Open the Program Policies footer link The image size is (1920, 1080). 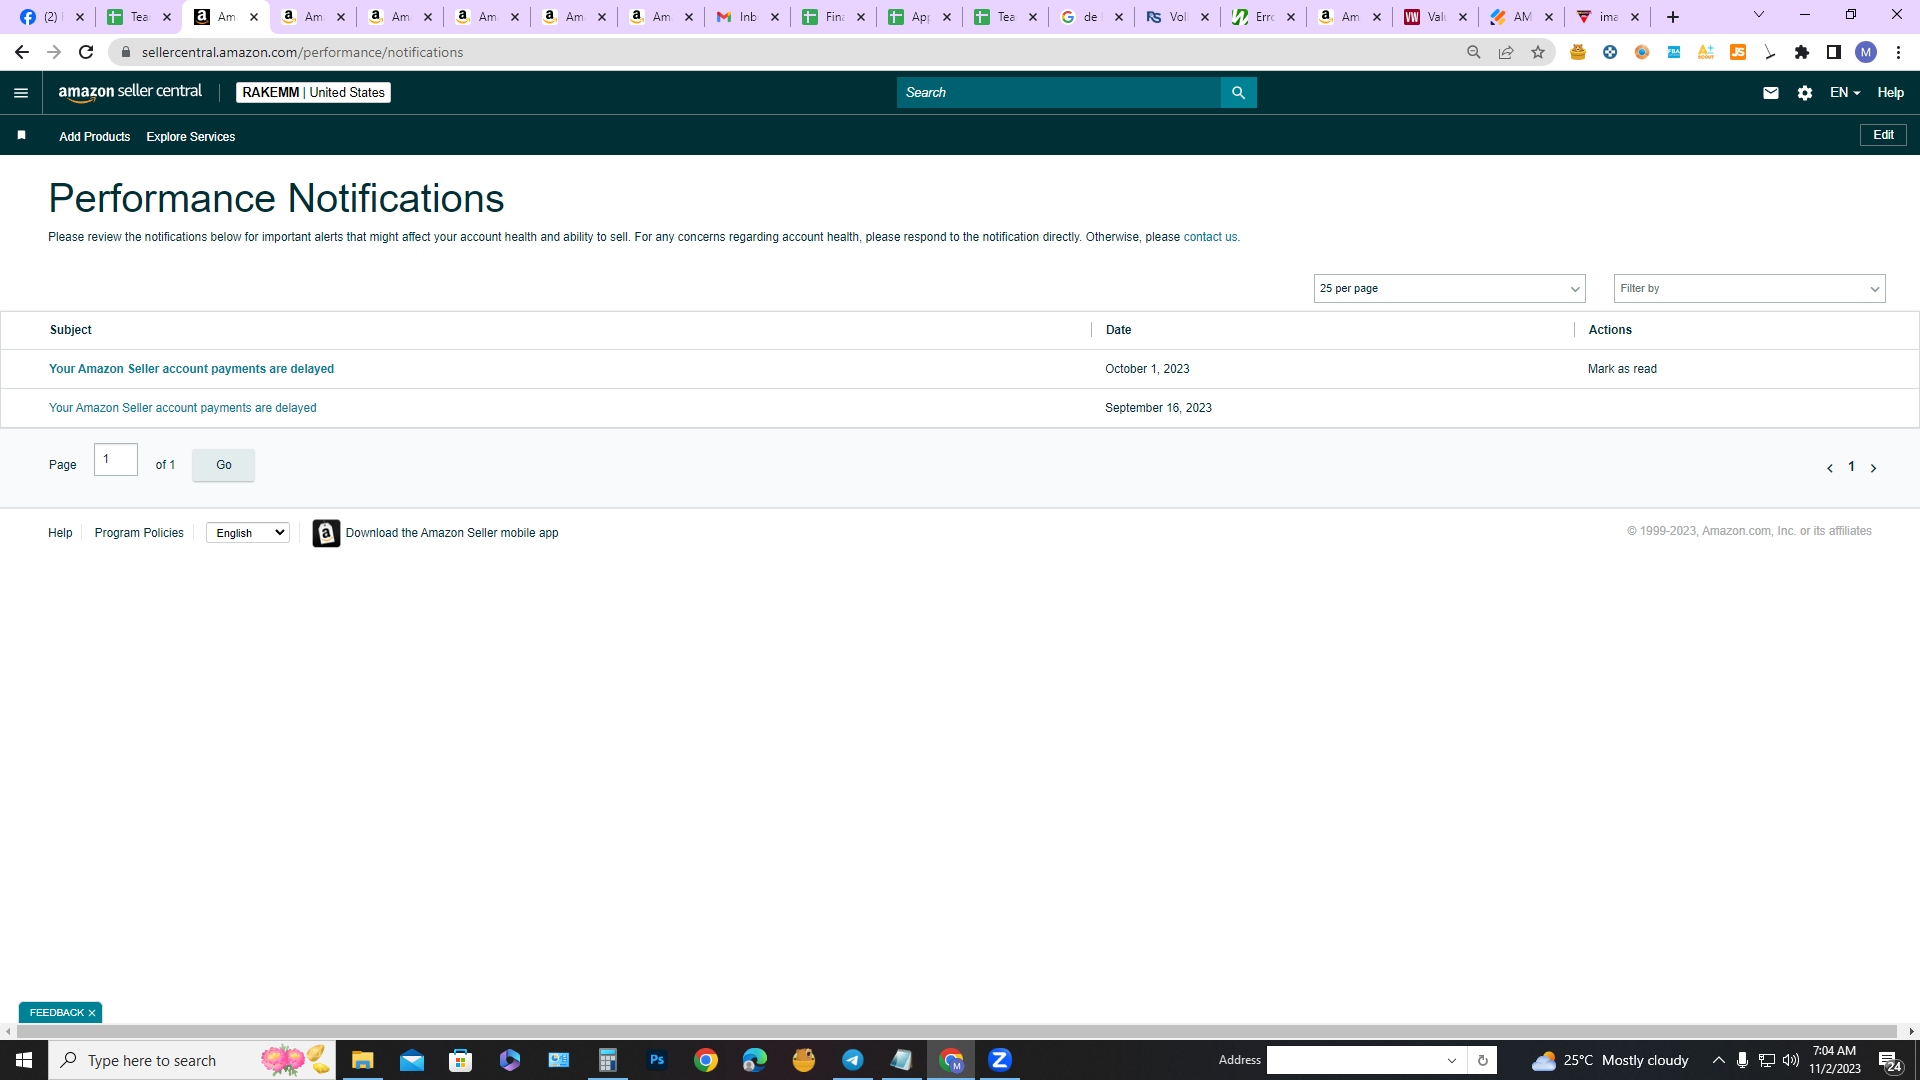point(139,533)
